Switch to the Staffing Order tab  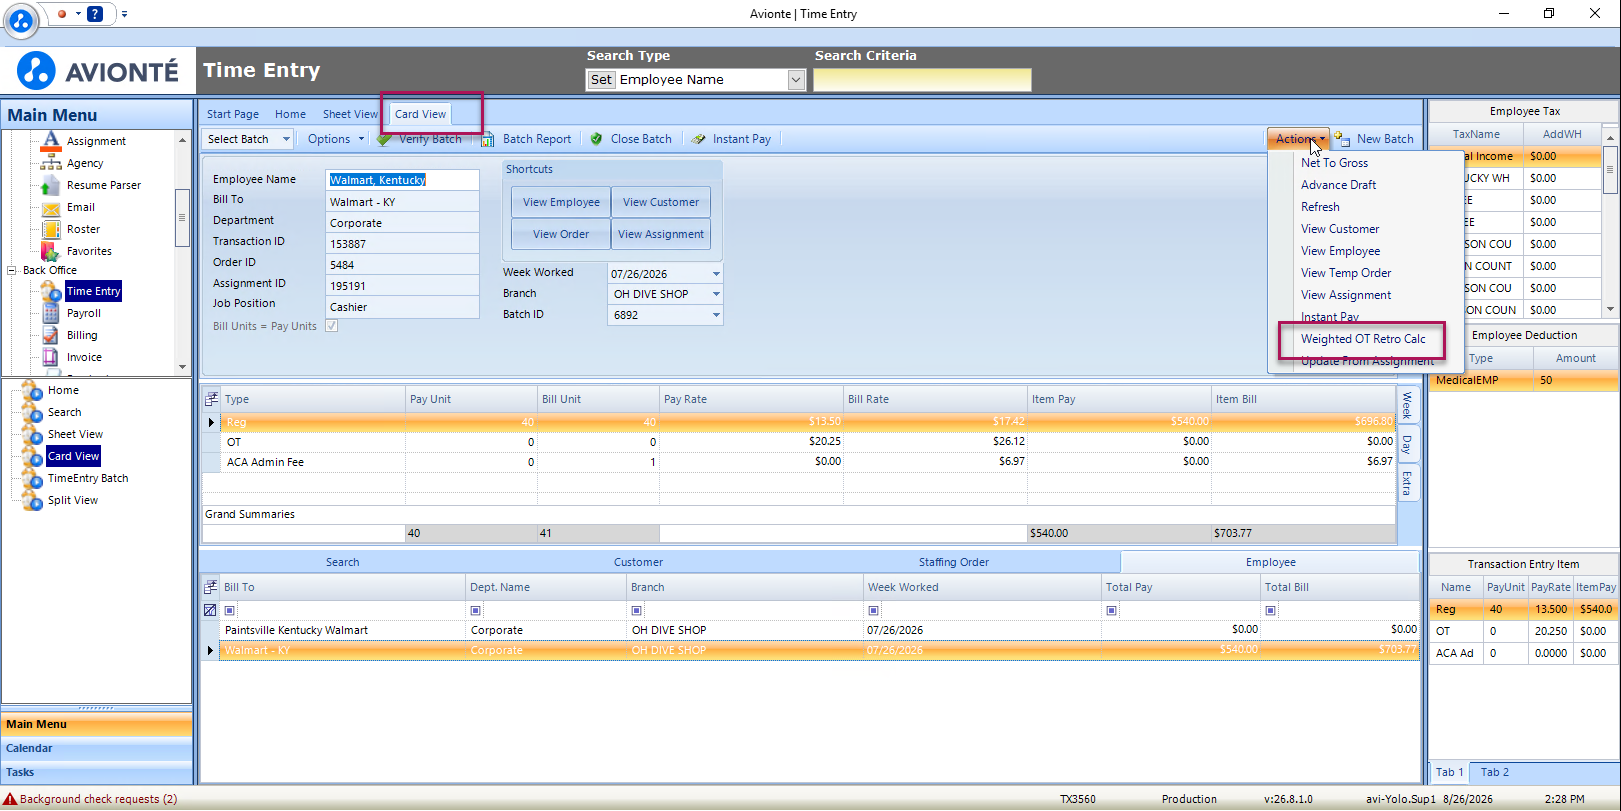(x=954, y=562)
